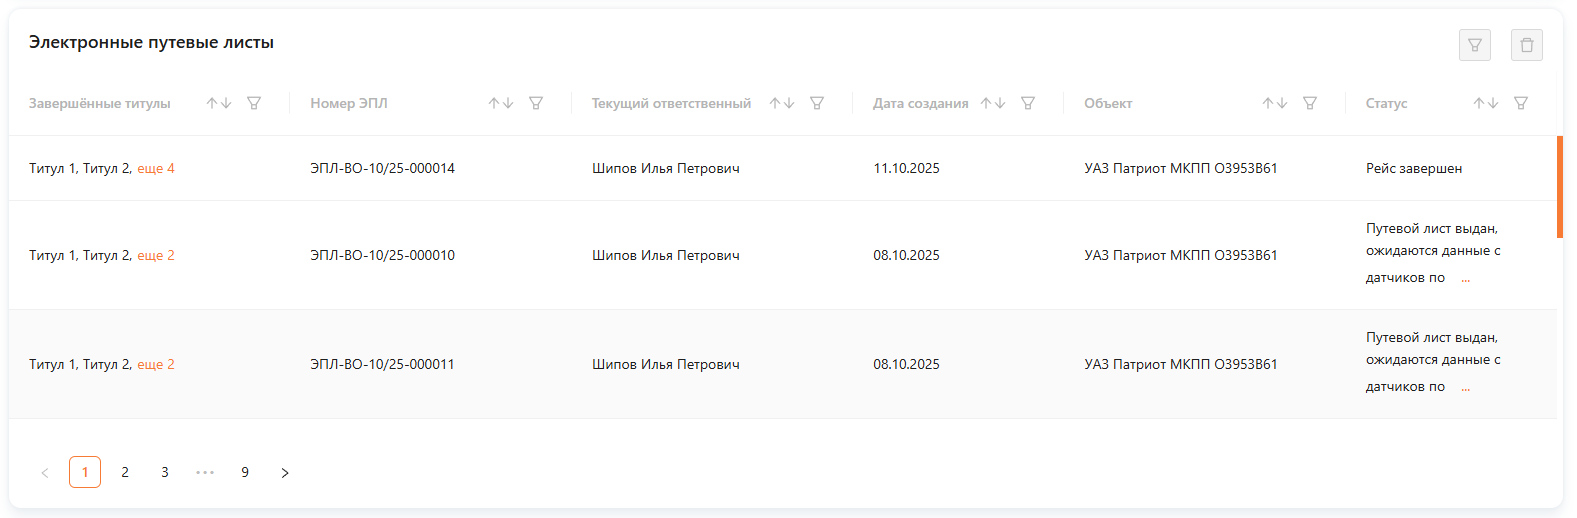Viewport: 1577px width, 518px height.
Task: Click the trash delete icon at top right
Action: 1526,45
